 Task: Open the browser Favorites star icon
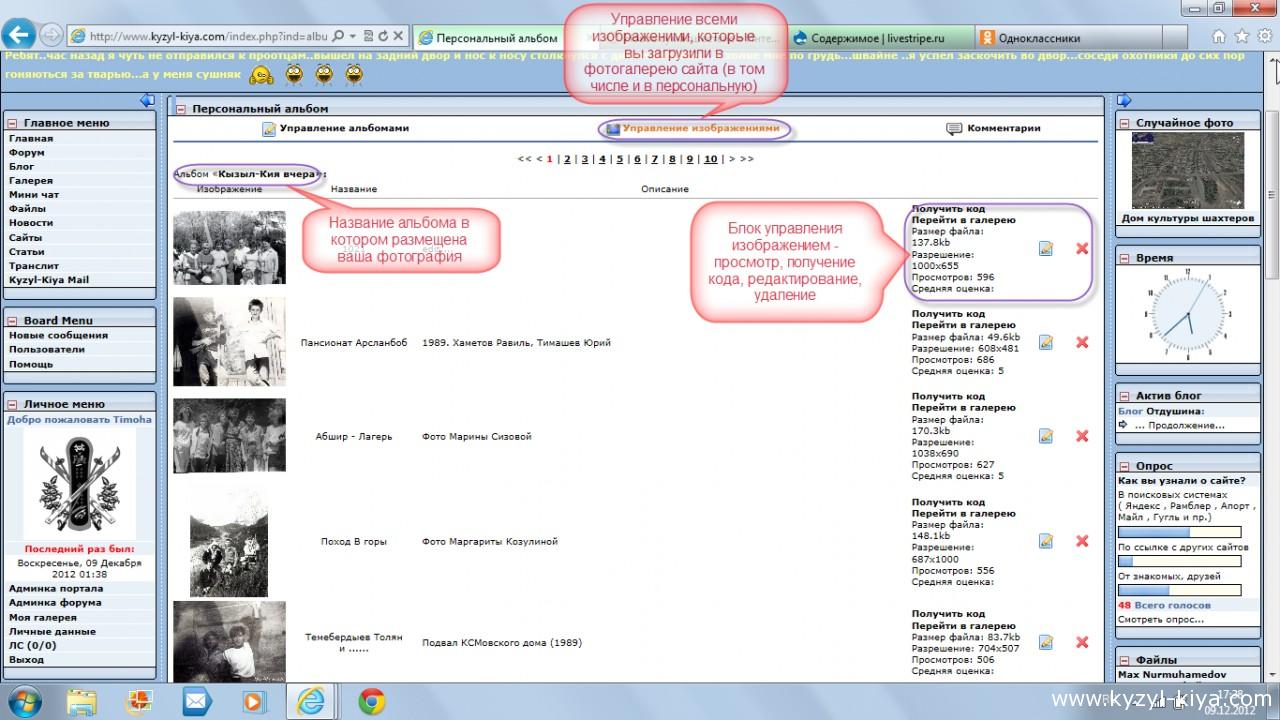point(1241,36)
